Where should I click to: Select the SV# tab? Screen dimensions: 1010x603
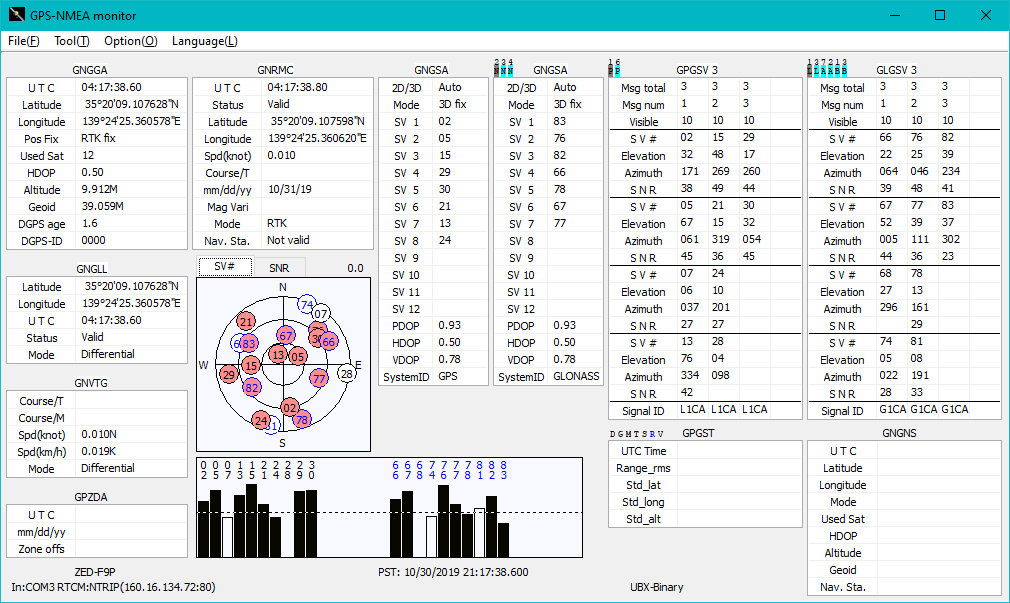pos(224,267)
